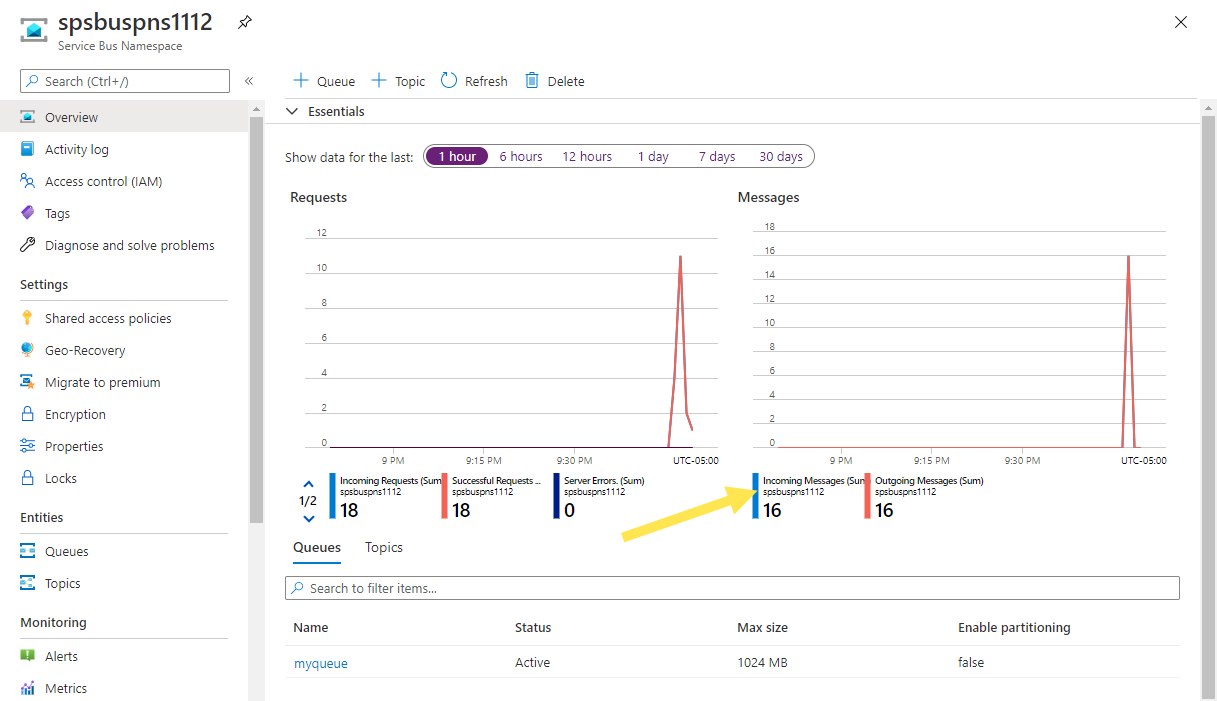Viewport: 1217px width, 701px height.
Task: Collapse the Essentials section
Action: (x=292, y=112)
